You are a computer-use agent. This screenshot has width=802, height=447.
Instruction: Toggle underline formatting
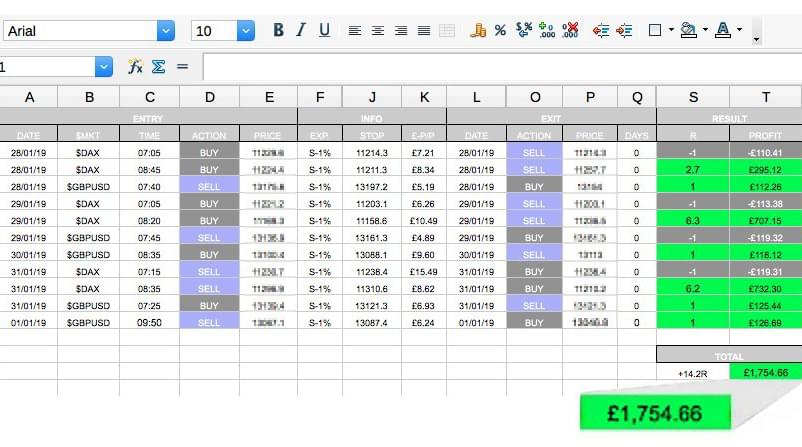point(324,31)
